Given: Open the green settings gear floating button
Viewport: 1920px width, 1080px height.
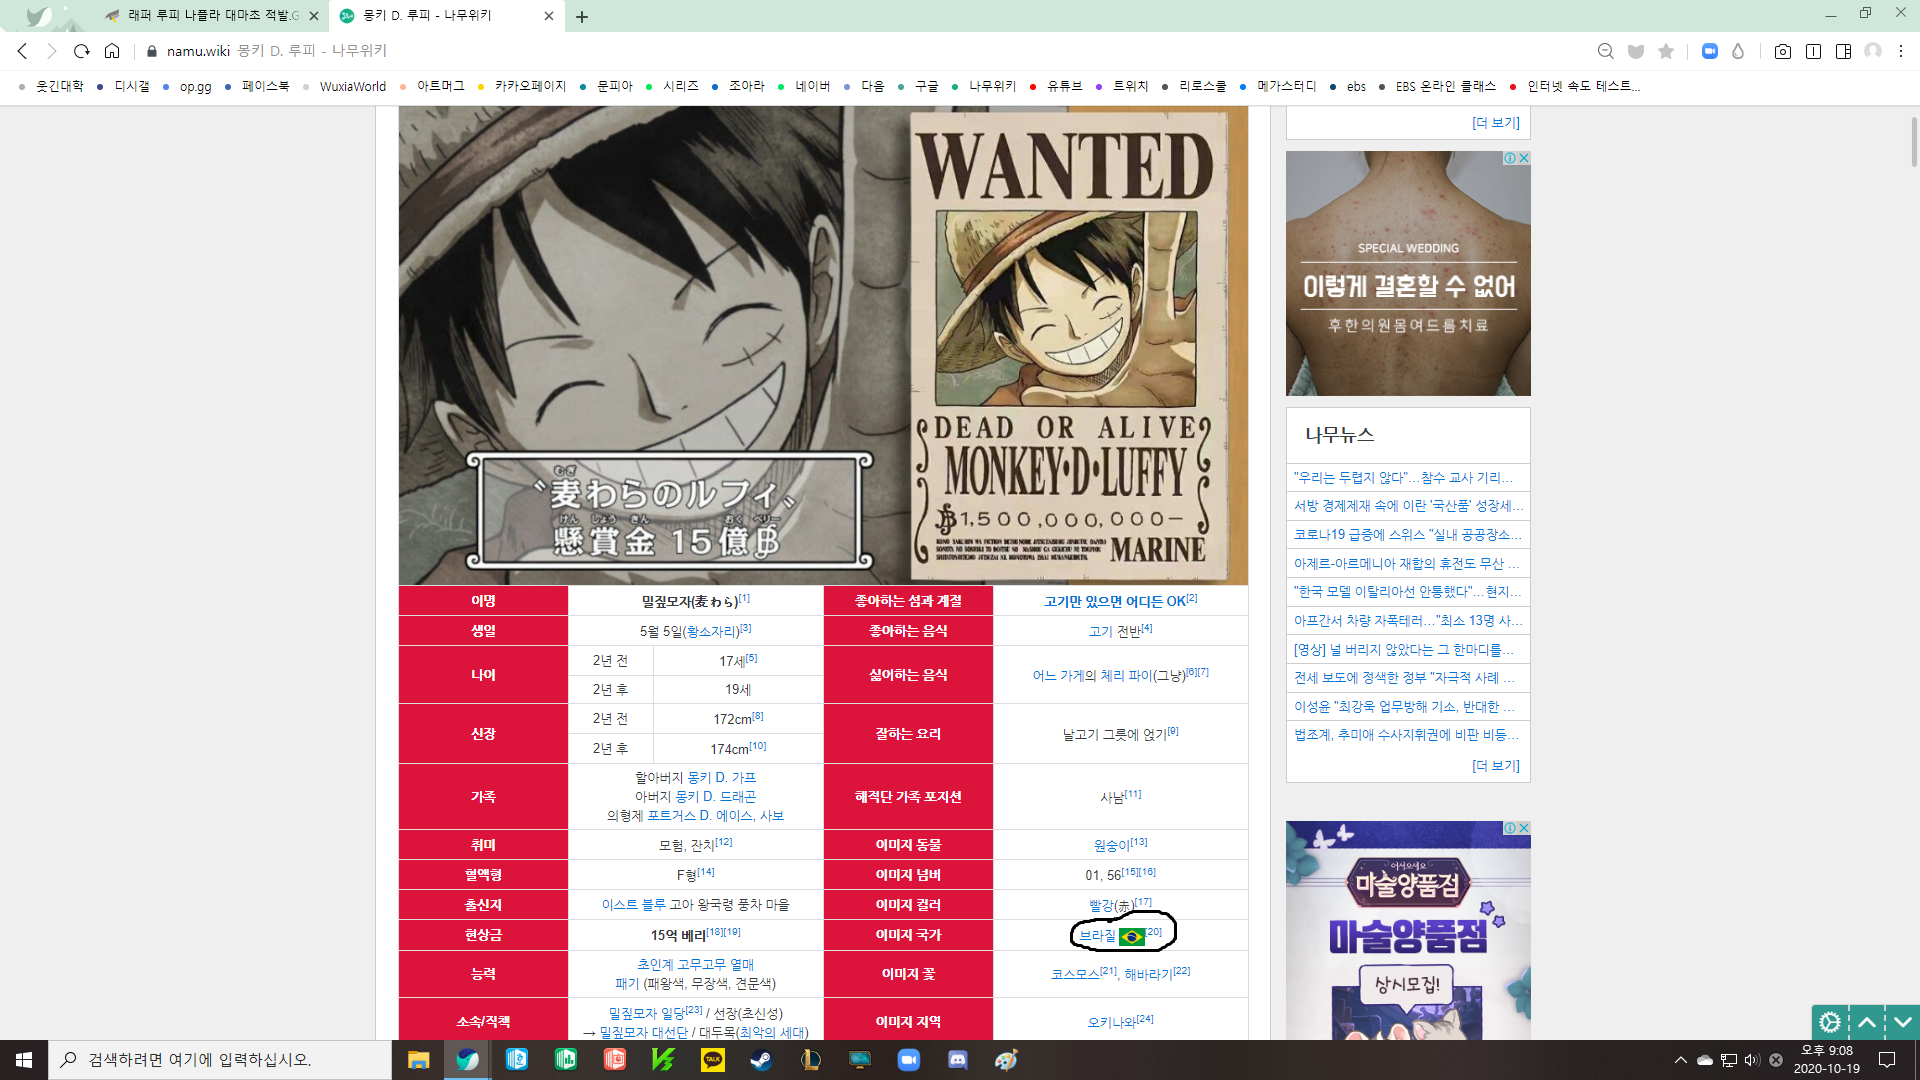Looking at the screenshot, I should 1830,1022.
